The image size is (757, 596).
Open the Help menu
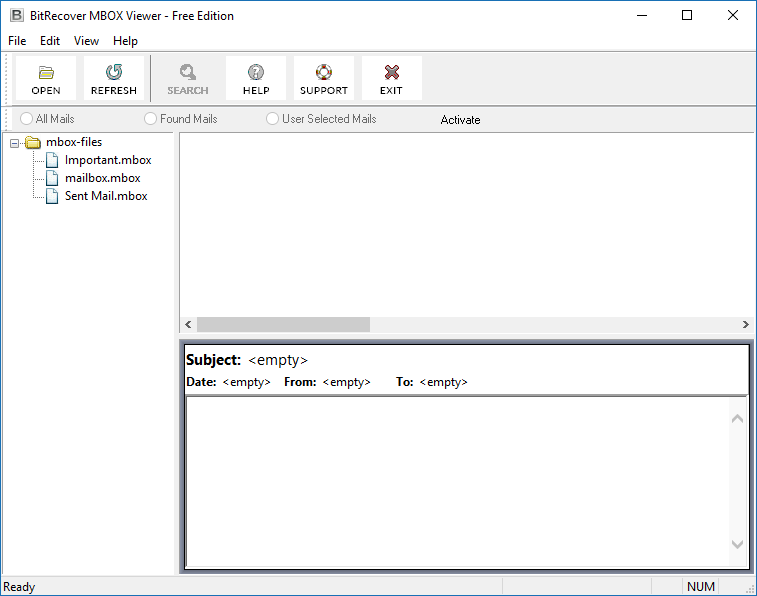[126, 41]
